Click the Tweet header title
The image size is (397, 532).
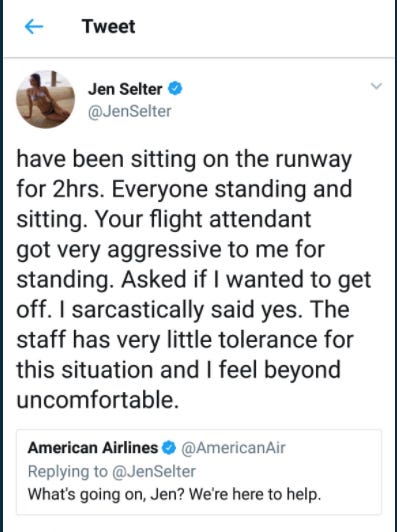(108, 26)
